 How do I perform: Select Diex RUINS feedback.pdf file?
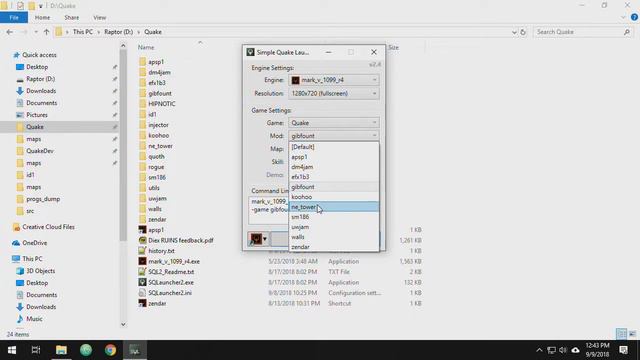point(180,240)
